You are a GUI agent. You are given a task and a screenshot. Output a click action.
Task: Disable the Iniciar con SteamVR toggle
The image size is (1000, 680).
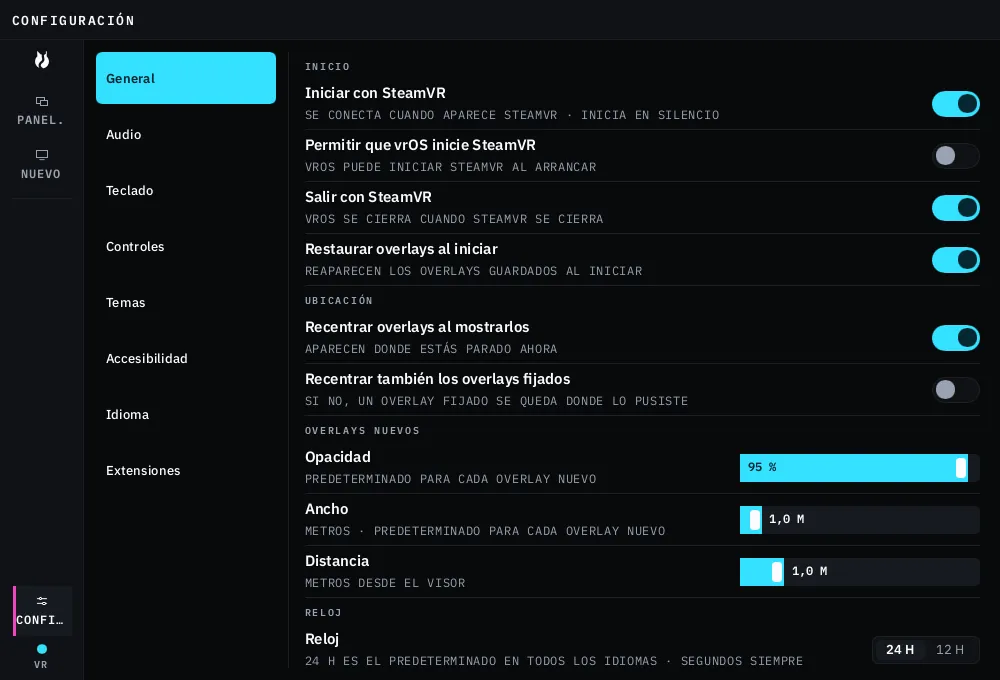coord(955,104)
